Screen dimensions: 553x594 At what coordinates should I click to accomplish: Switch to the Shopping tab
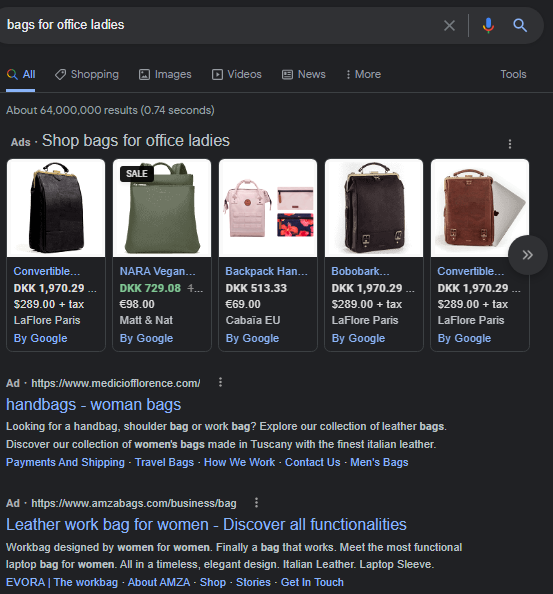coord(87,74)
